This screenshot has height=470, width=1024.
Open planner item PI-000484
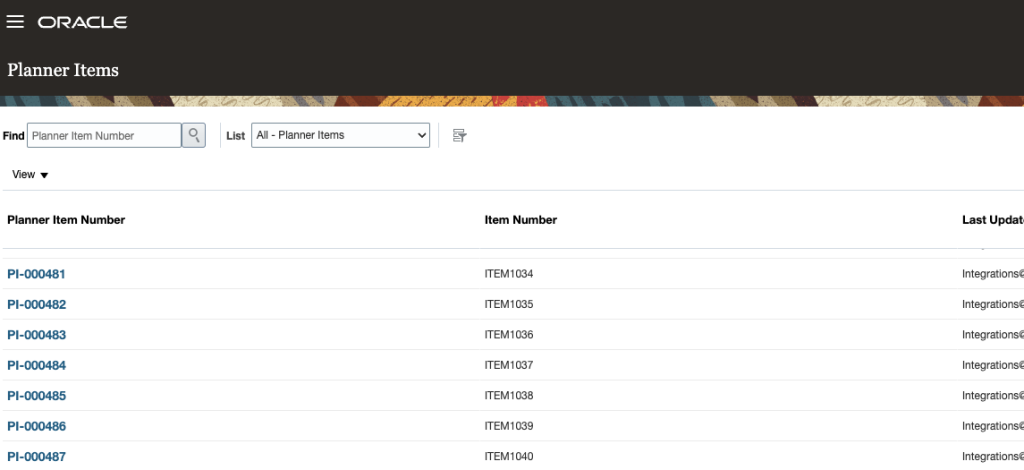[37, 366]
